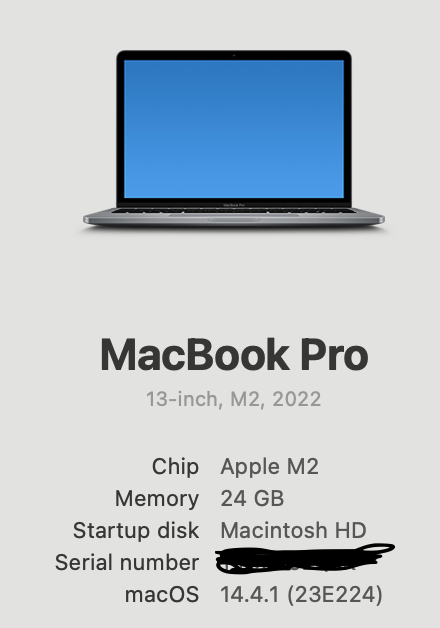Click the 14.4.1 macOS version number
Viewport: 440px width, 628px height.
point(250,594)
